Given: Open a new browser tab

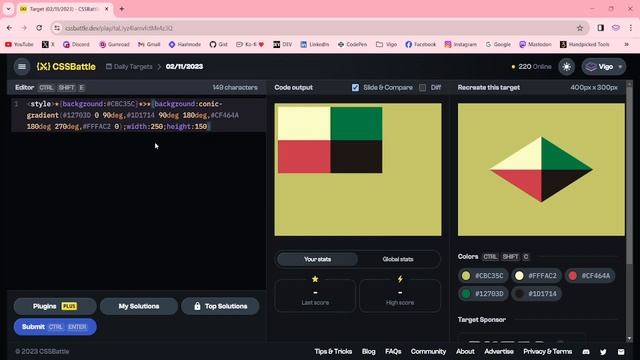Looking at the screenshot, I should (x=122, y=9).
